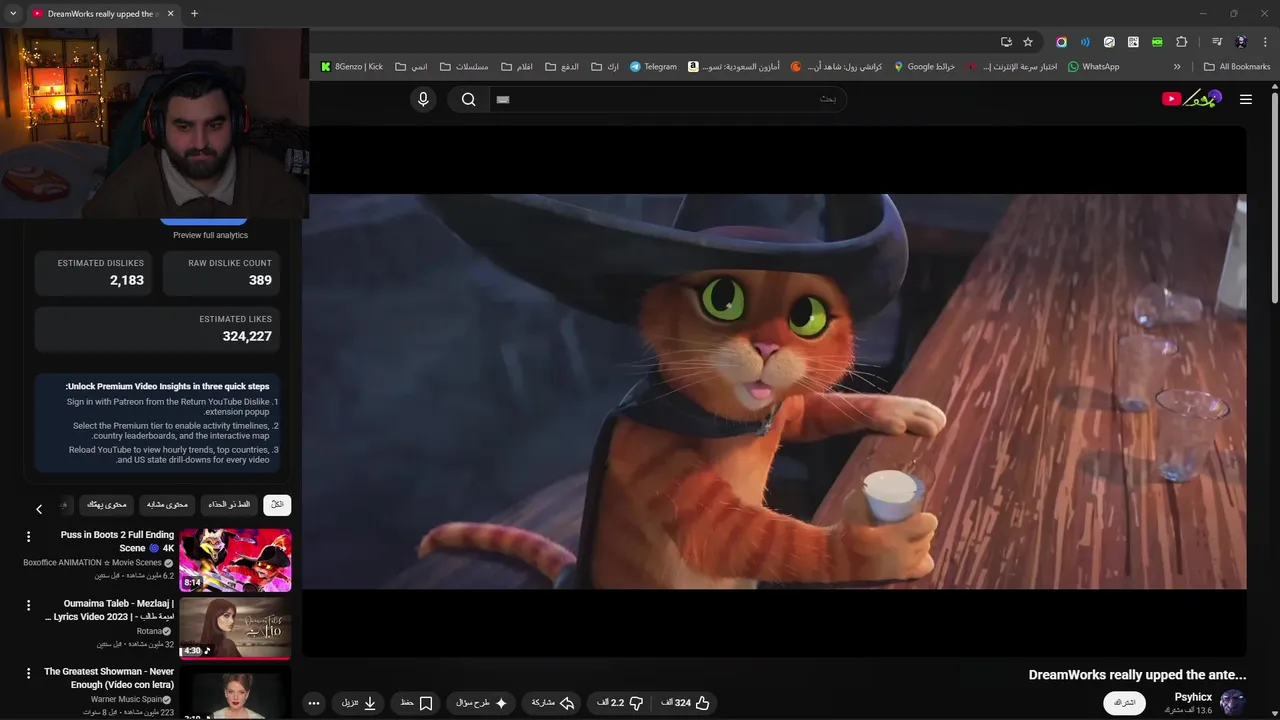The height and width of the screenshot is (720, 1280).
Task: Open the ارك bookmarks folder
Action: [605, 66]
